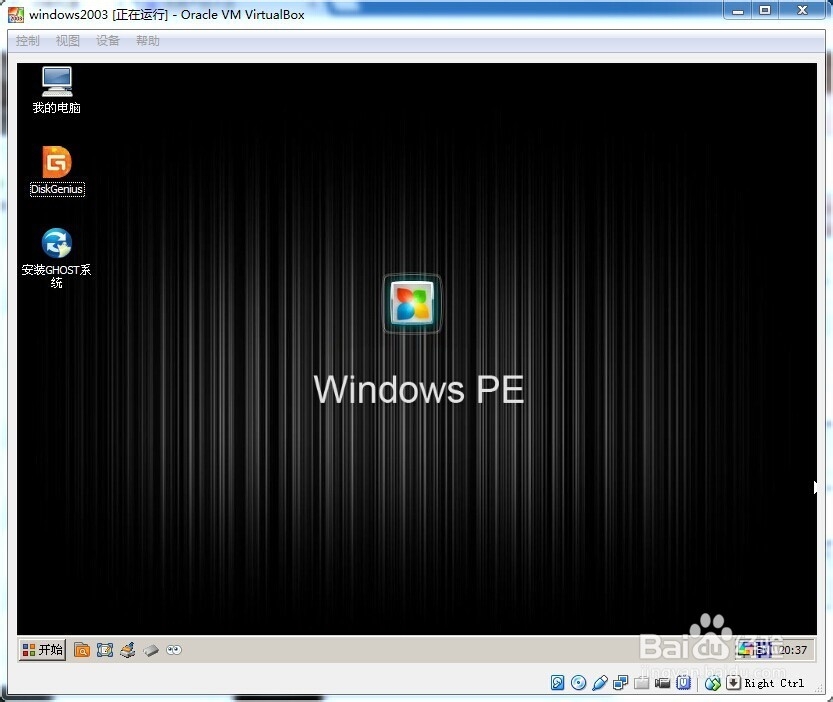Open the 视图 menu
This screenshot has height=702, width=833.
point(67,41)
